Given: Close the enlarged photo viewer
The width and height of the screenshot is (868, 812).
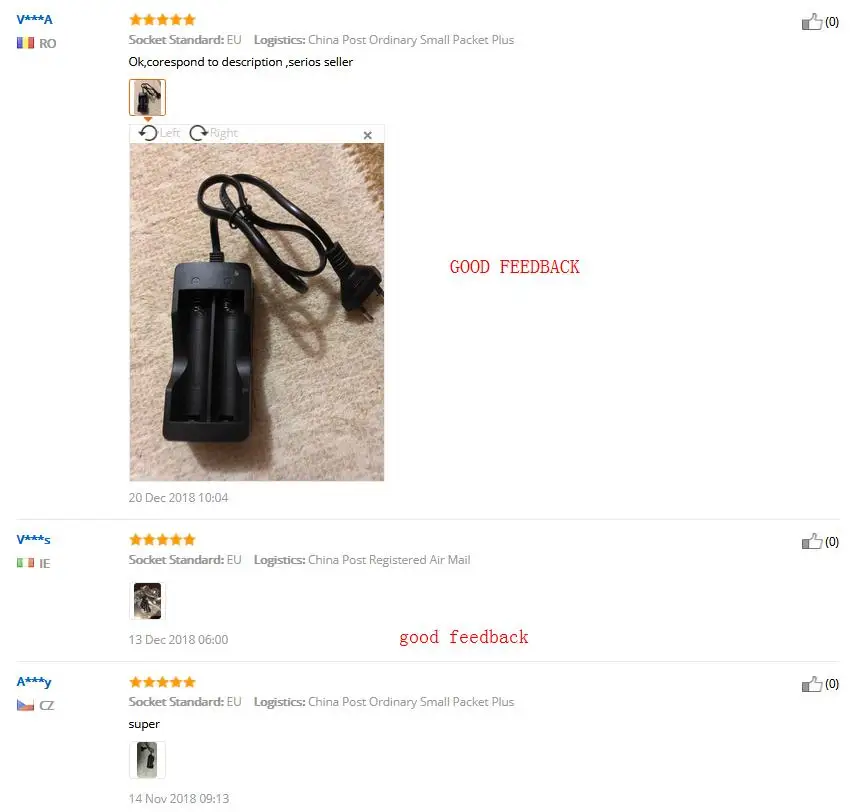Looking at the screenshot, I should (367, 134).
